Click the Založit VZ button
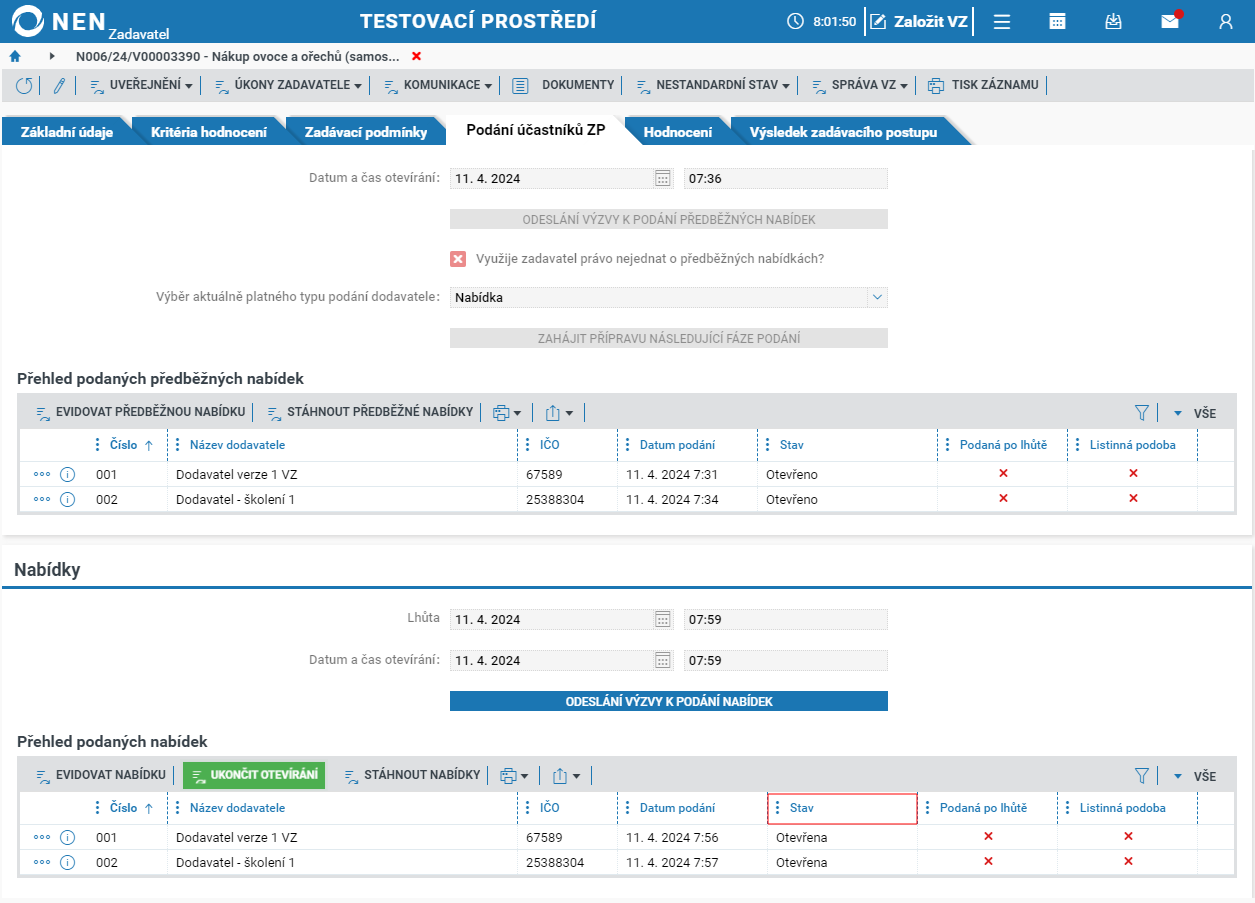The width and height of the screenshot is (1255, 903). click(x=918, y=21)
